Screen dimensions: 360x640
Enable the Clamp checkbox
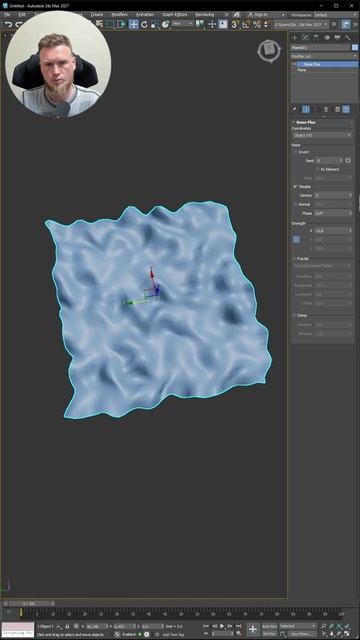coord(293,316)
